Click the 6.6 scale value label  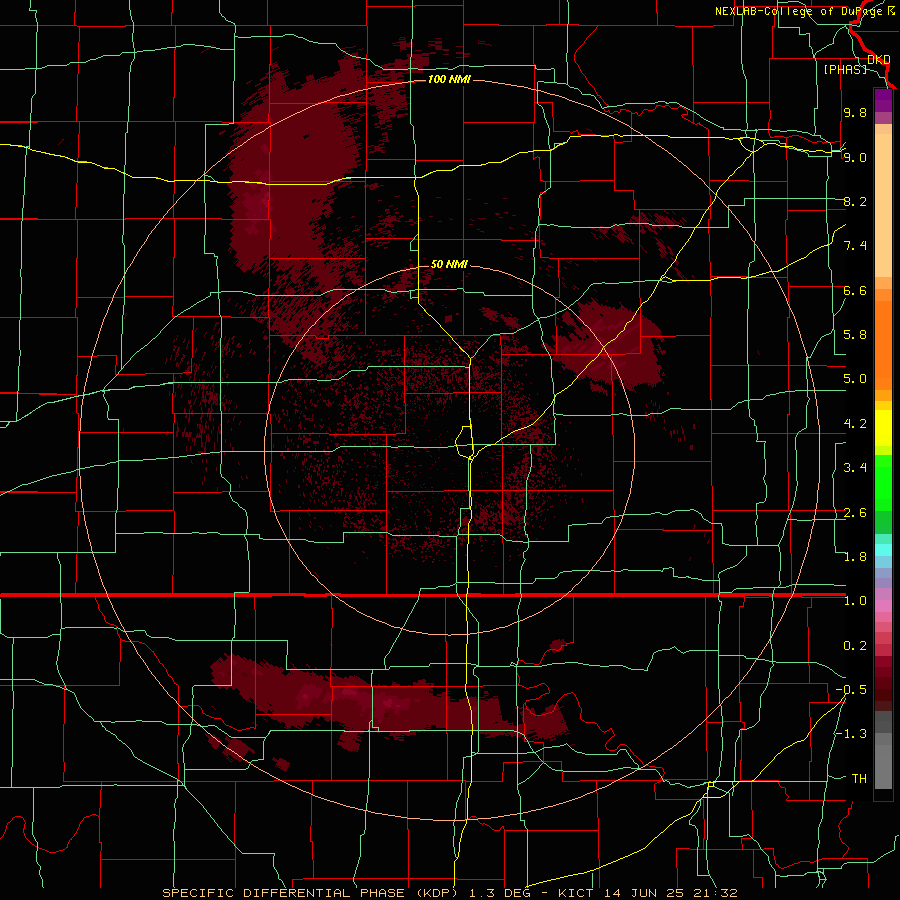pos(855,290)
